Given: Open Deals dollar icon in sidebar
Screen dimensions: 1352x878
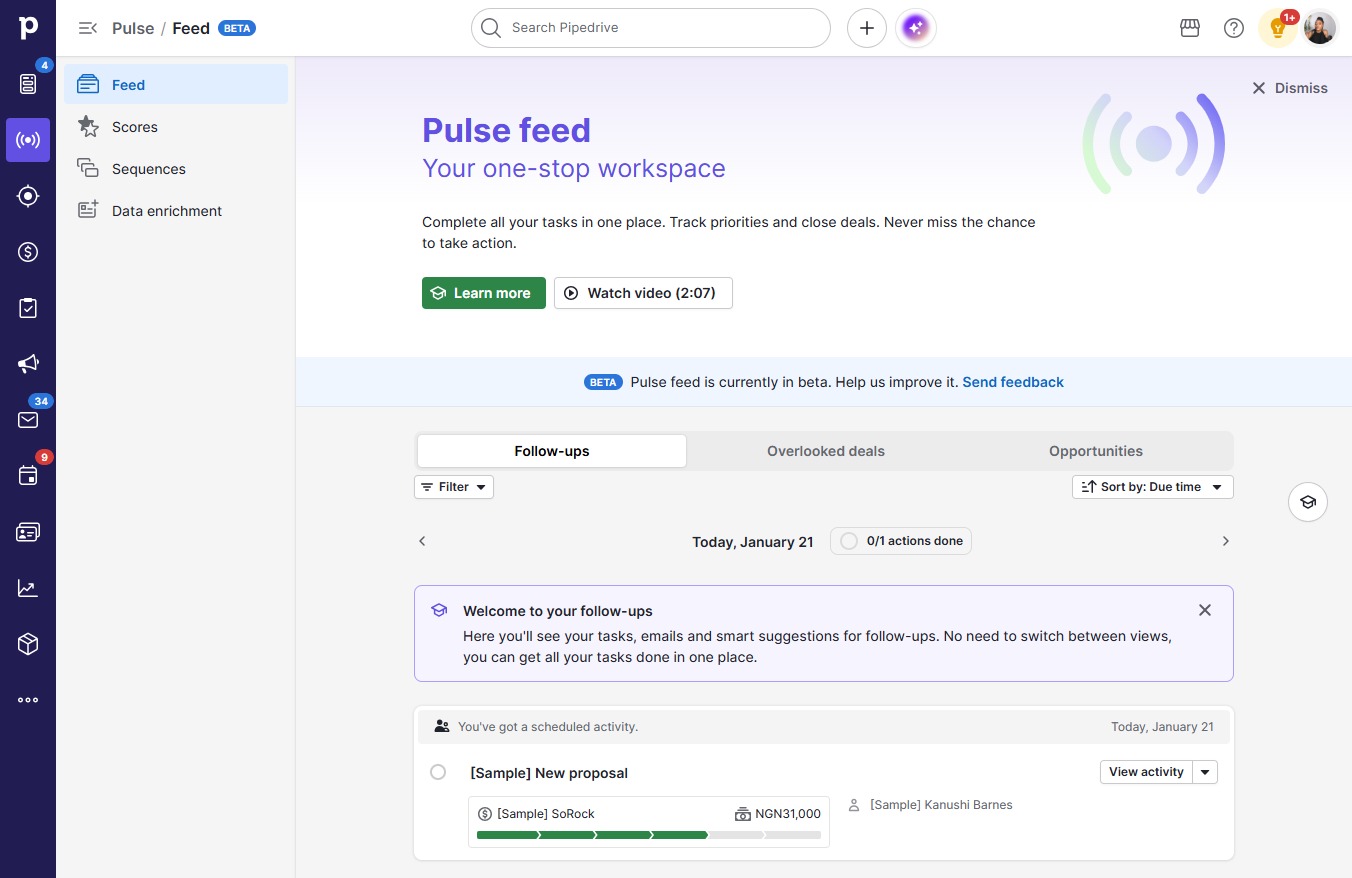Looking at the screenshot, I should click(x=28, y=252).
